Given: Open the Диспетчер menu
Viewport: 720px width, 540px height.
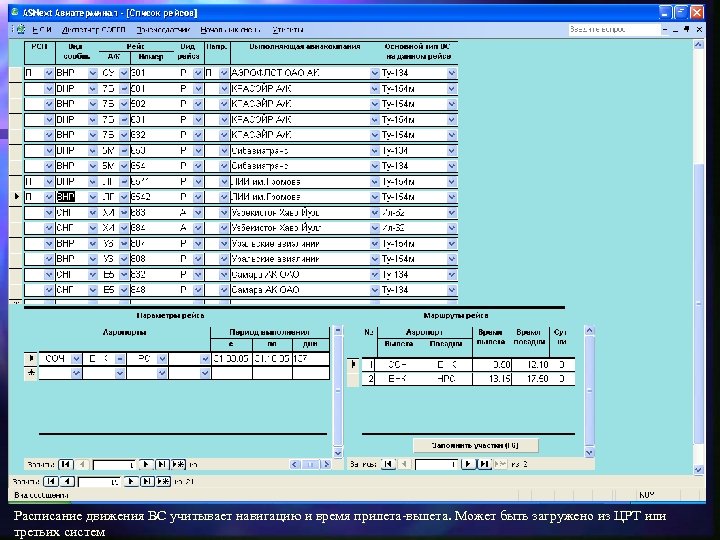Looking at the screenshot, I should (93, 30).
